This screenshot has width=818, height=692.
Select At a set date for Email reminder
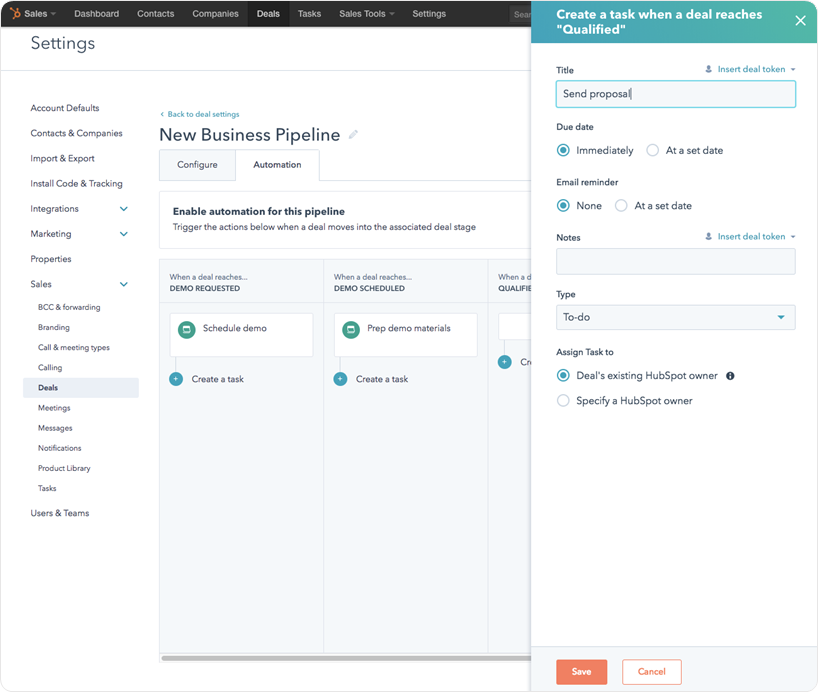621,206
